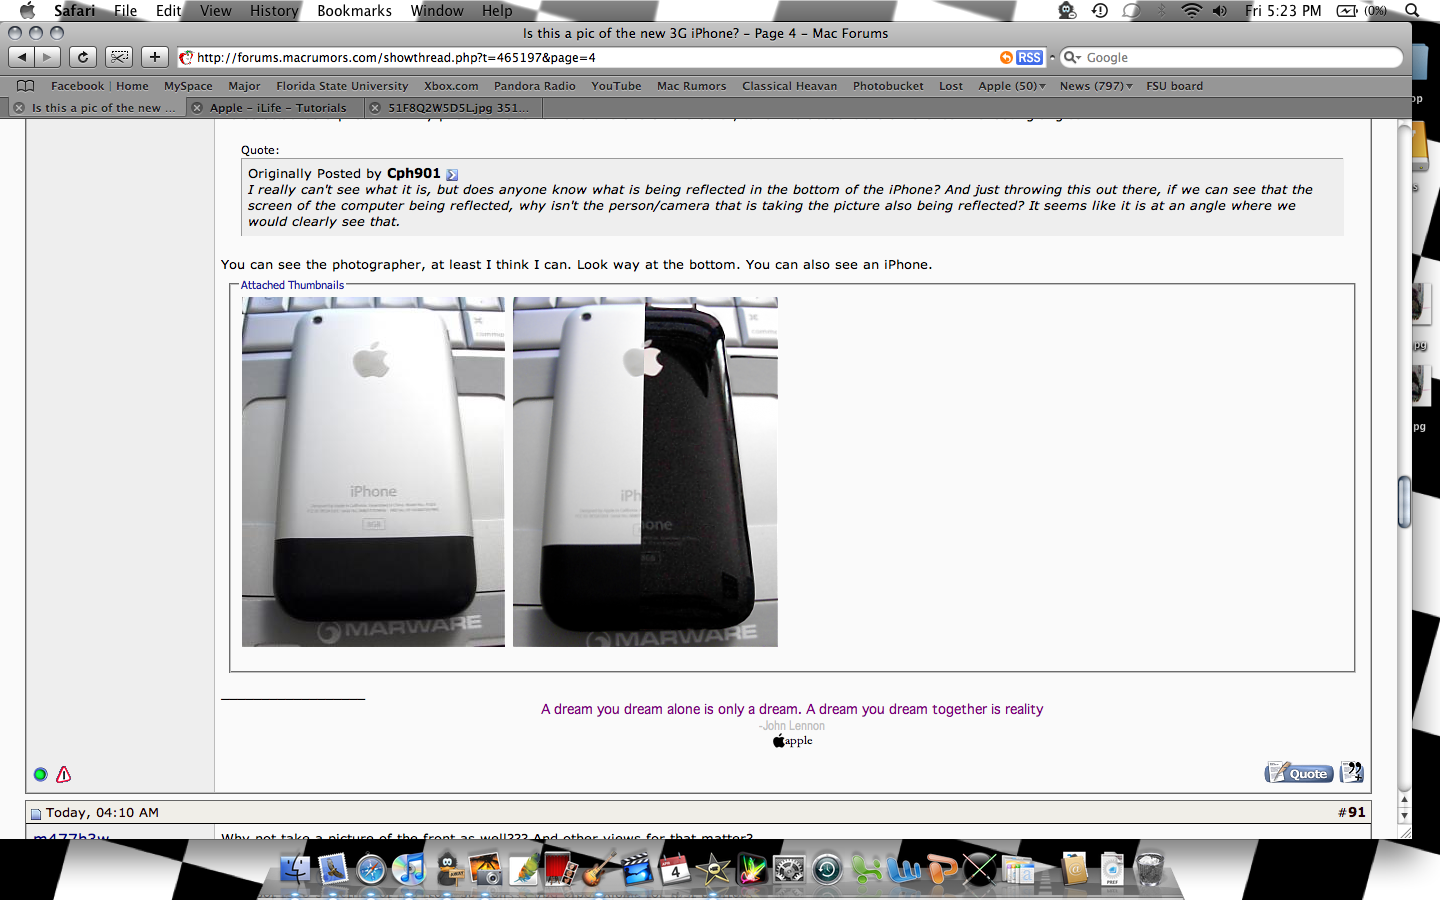Viewport: 1440px width, 900px height.
Task: Open iTunes from the Dock
Action: click(409, 869)
